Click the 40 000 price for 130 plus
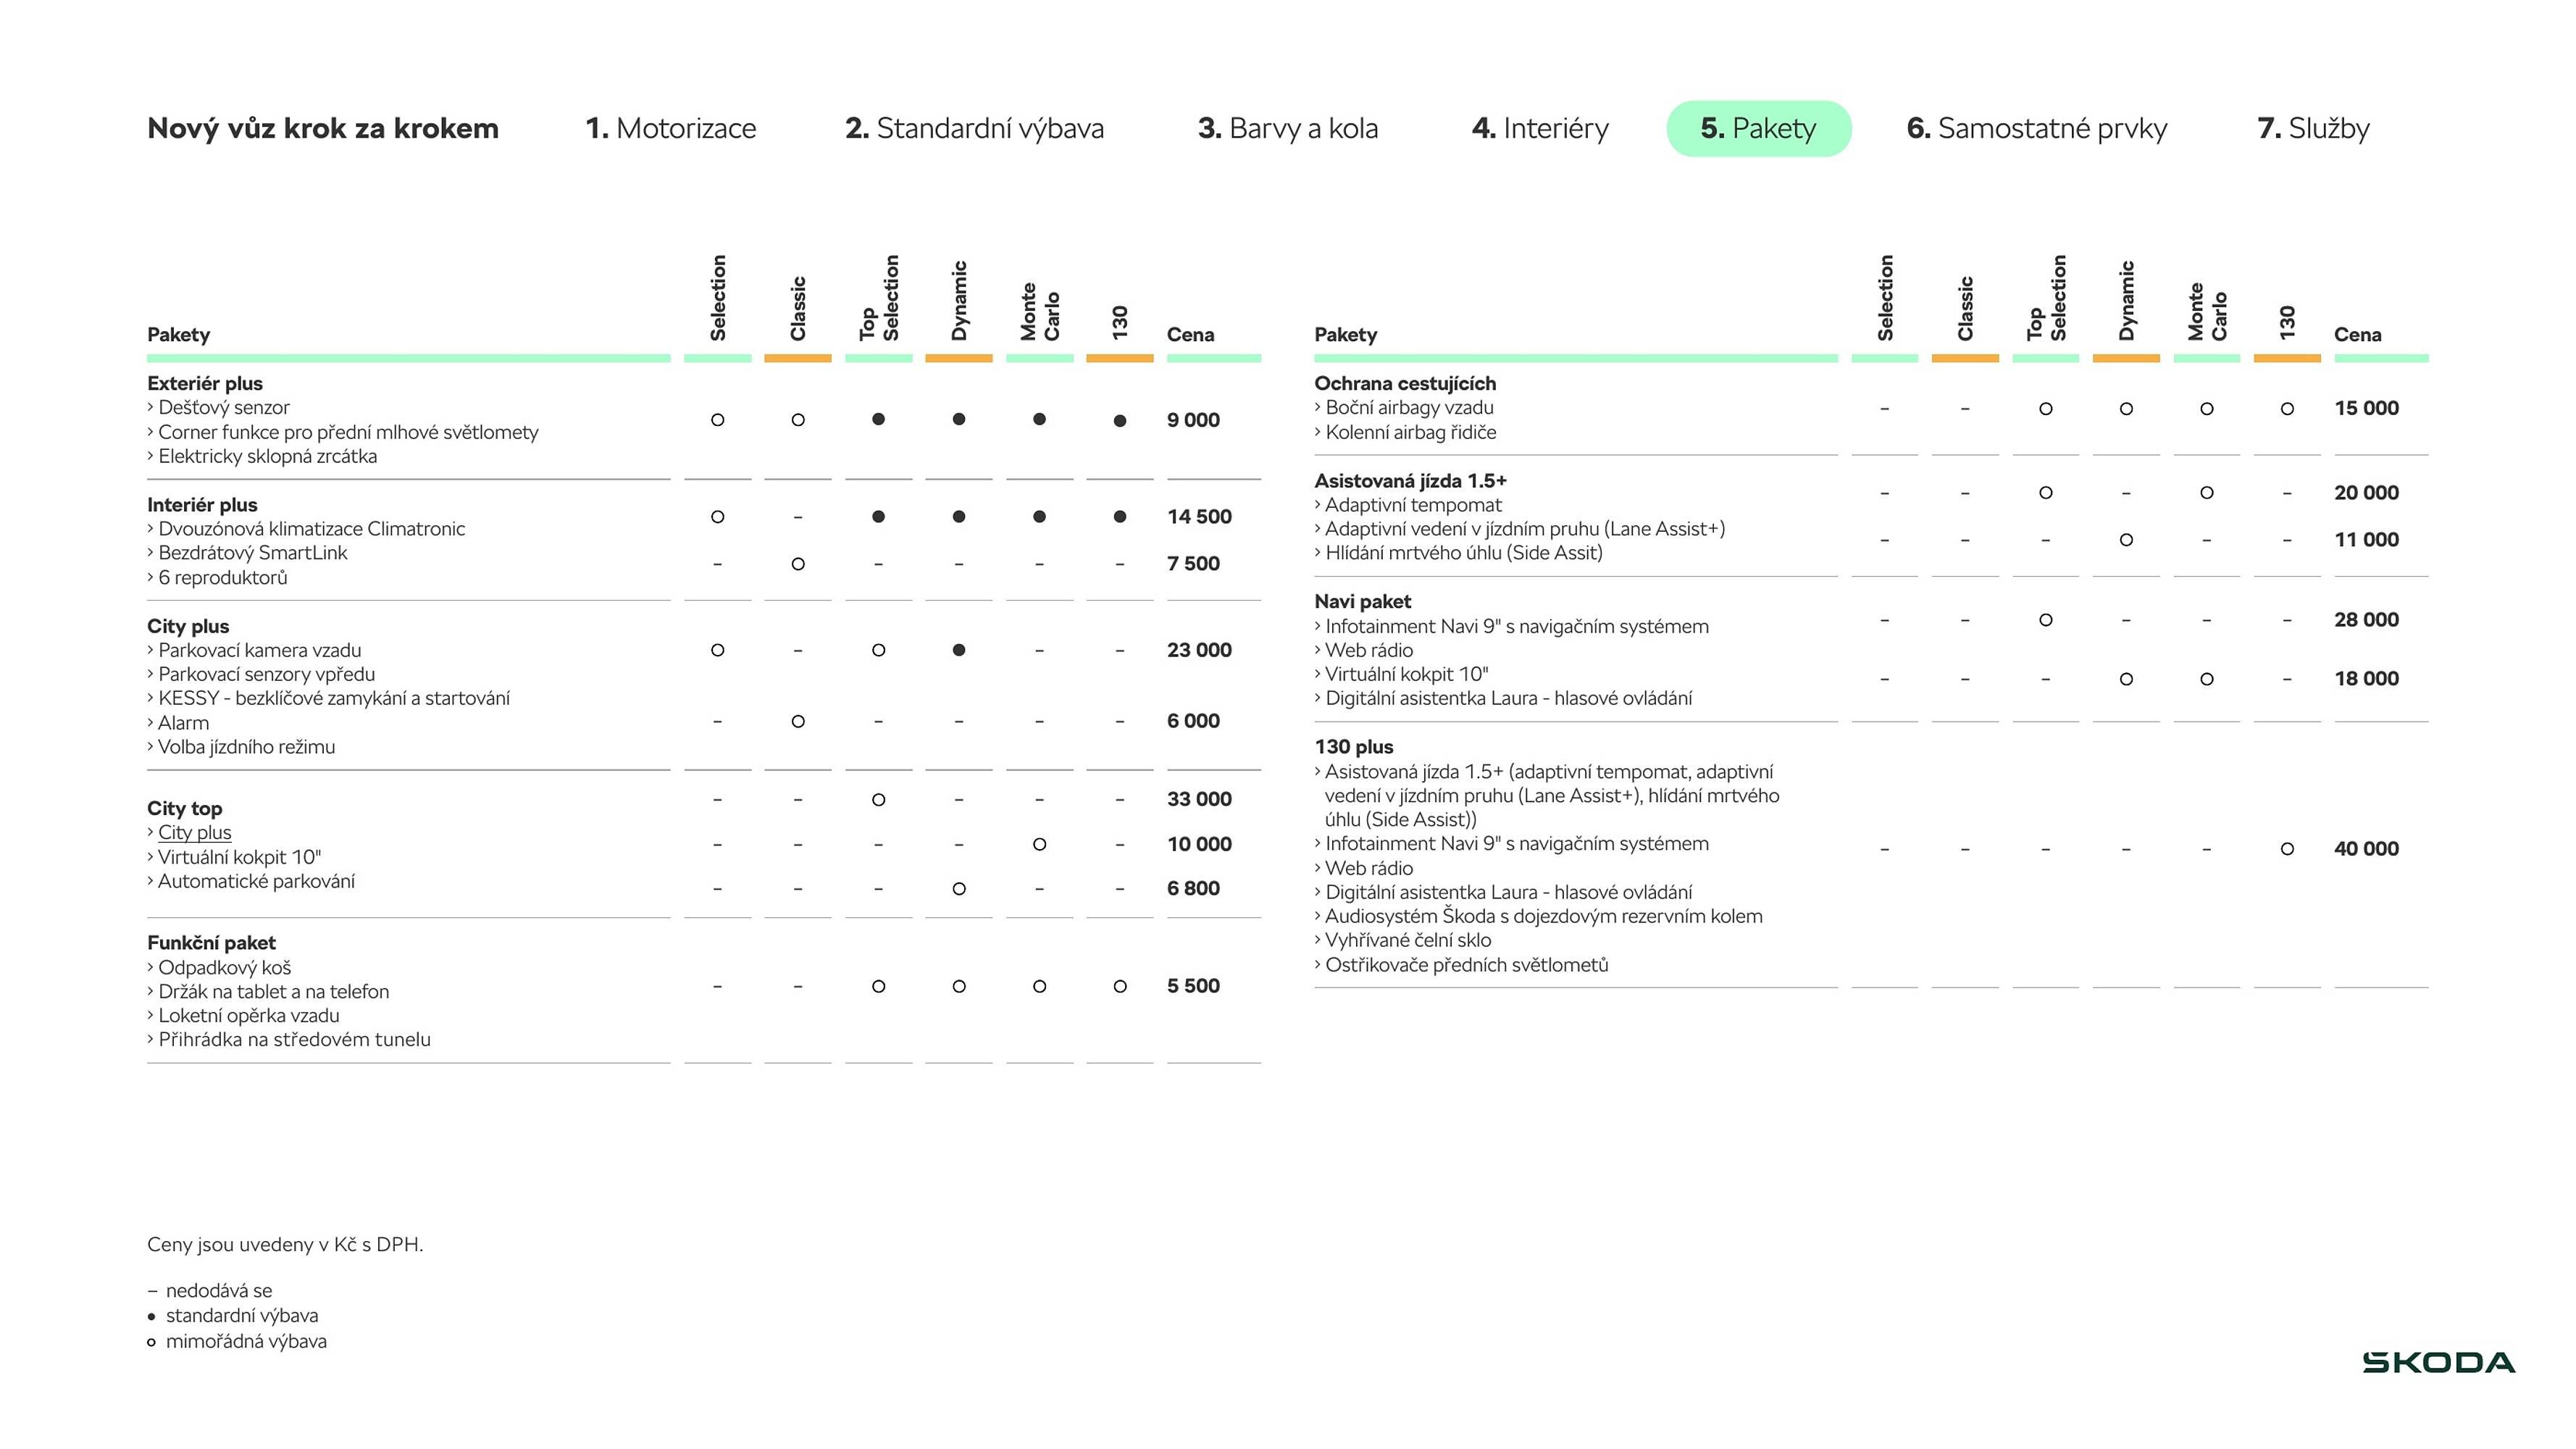 [x=2365, y=849]
